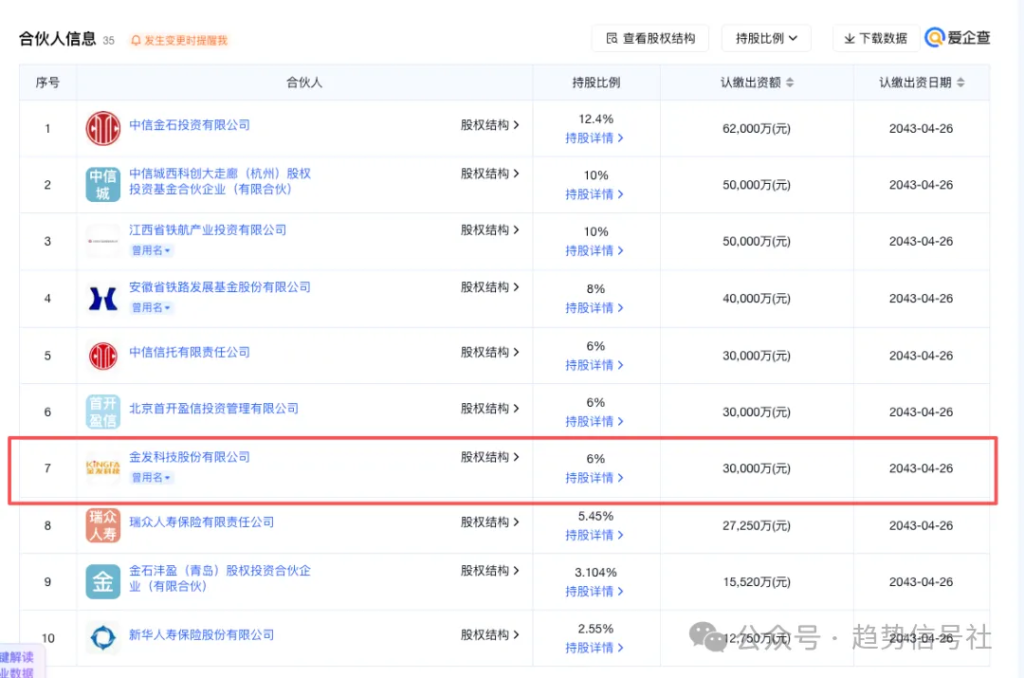Click the 中信城 logo in row 2
Image resolution: width=1024 pixels, height=678 pixels.
[103, 184]
